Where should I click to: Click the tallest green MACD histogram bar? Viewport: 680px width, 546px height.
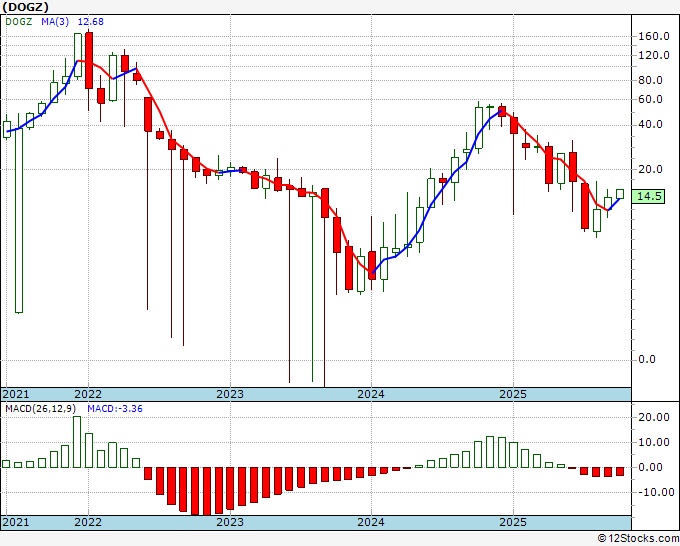click(77, 442)
